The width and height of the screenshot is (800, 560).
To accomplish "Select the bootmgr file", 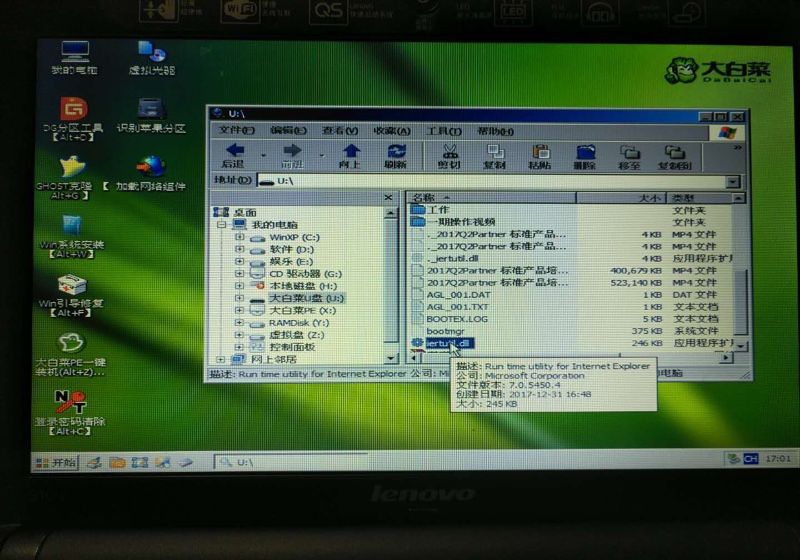I will point(445,332).
